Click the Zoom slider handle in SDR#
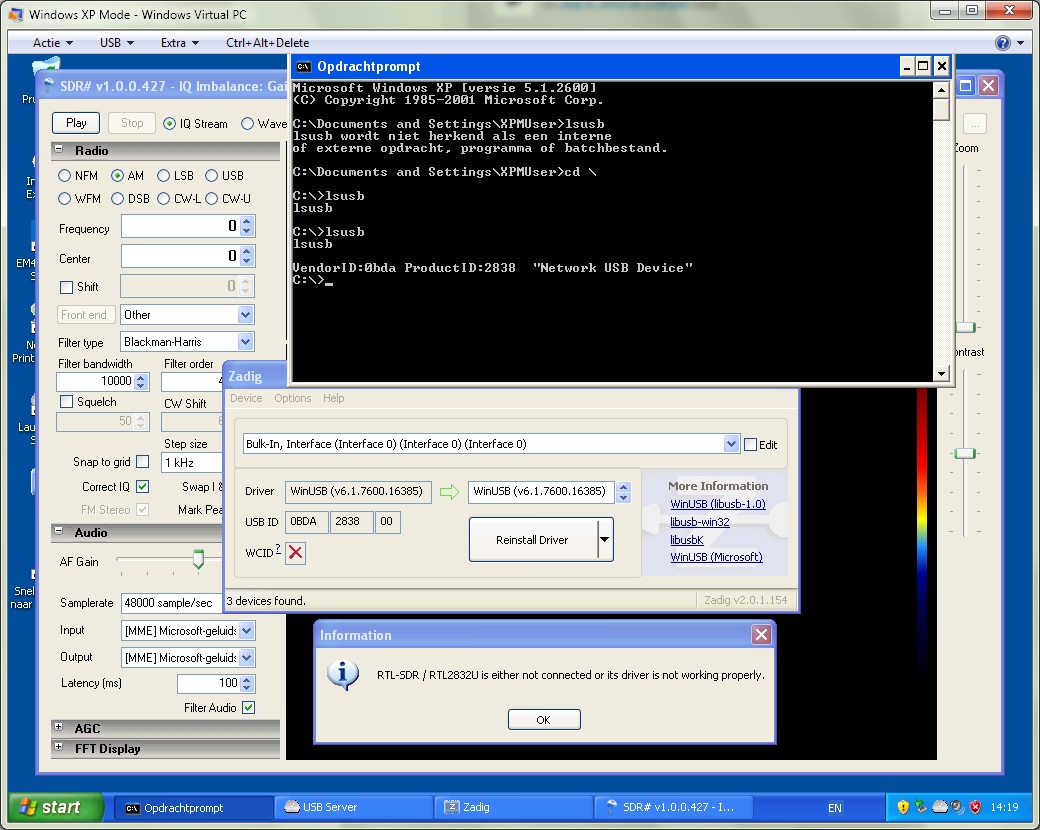This screenshot has width=1040, height=830. (965, 327)
